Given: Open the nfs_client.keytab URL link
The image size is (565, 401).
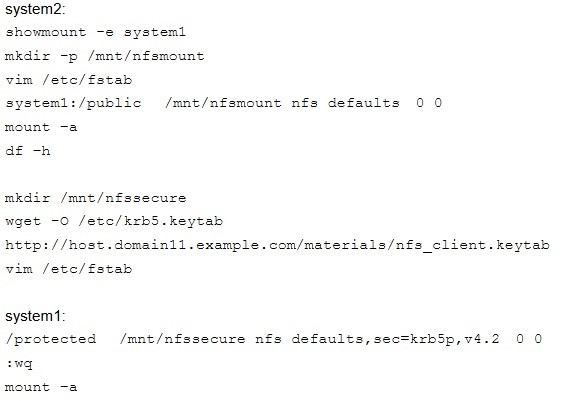Looking at the screenshot, I should 277,245.
